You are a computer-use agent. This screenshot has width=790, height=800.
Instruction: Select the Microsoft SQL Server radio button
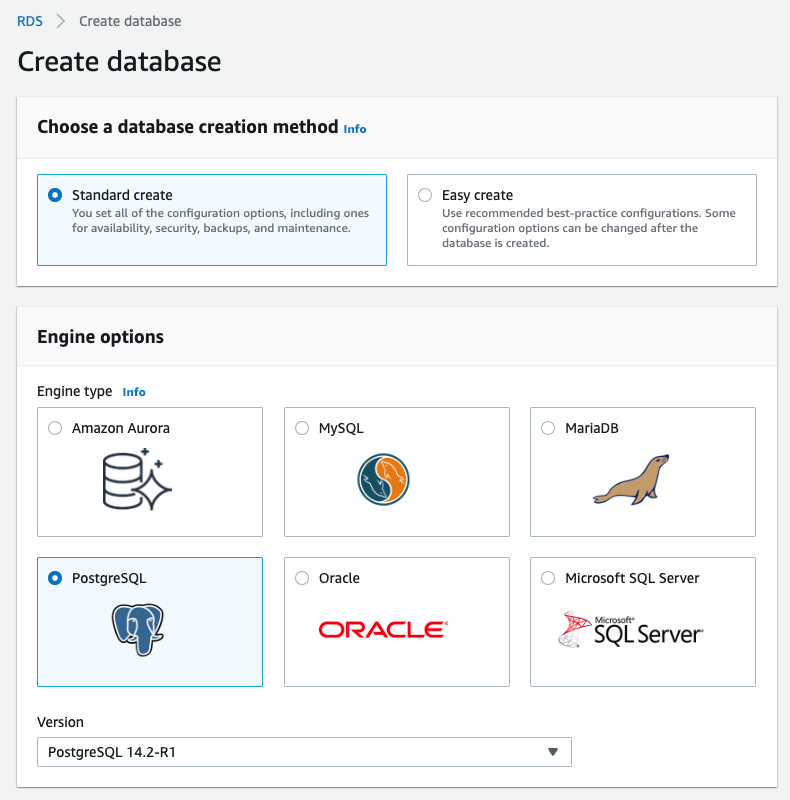(x=548, y=578)
